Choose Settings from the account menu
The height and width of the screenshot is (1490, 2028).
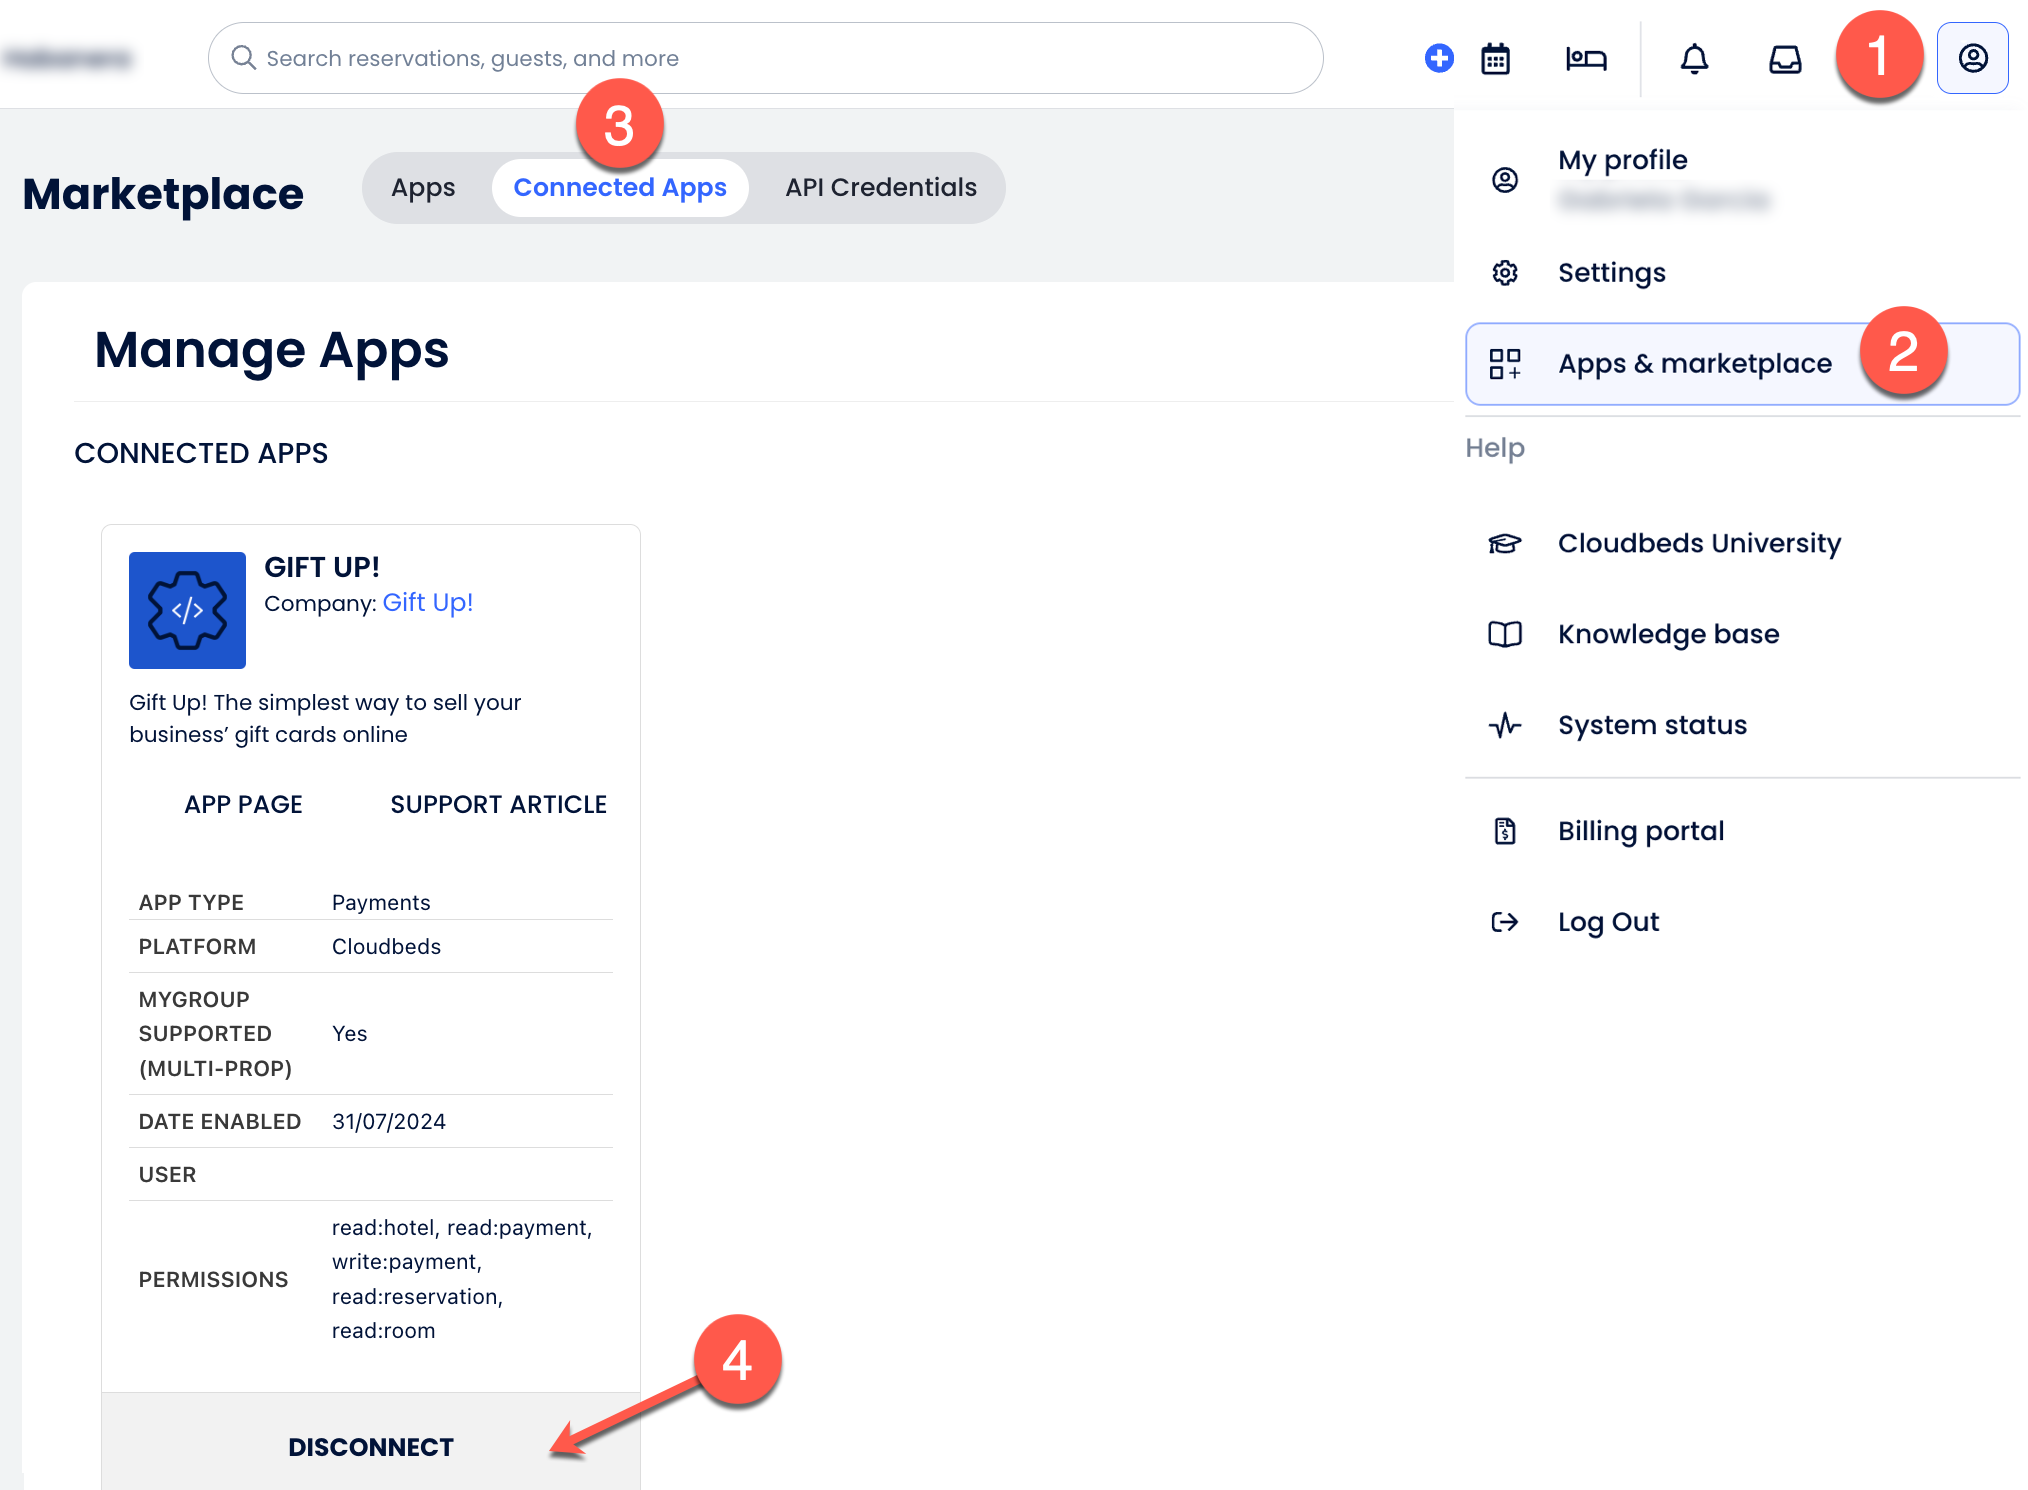1611,273
